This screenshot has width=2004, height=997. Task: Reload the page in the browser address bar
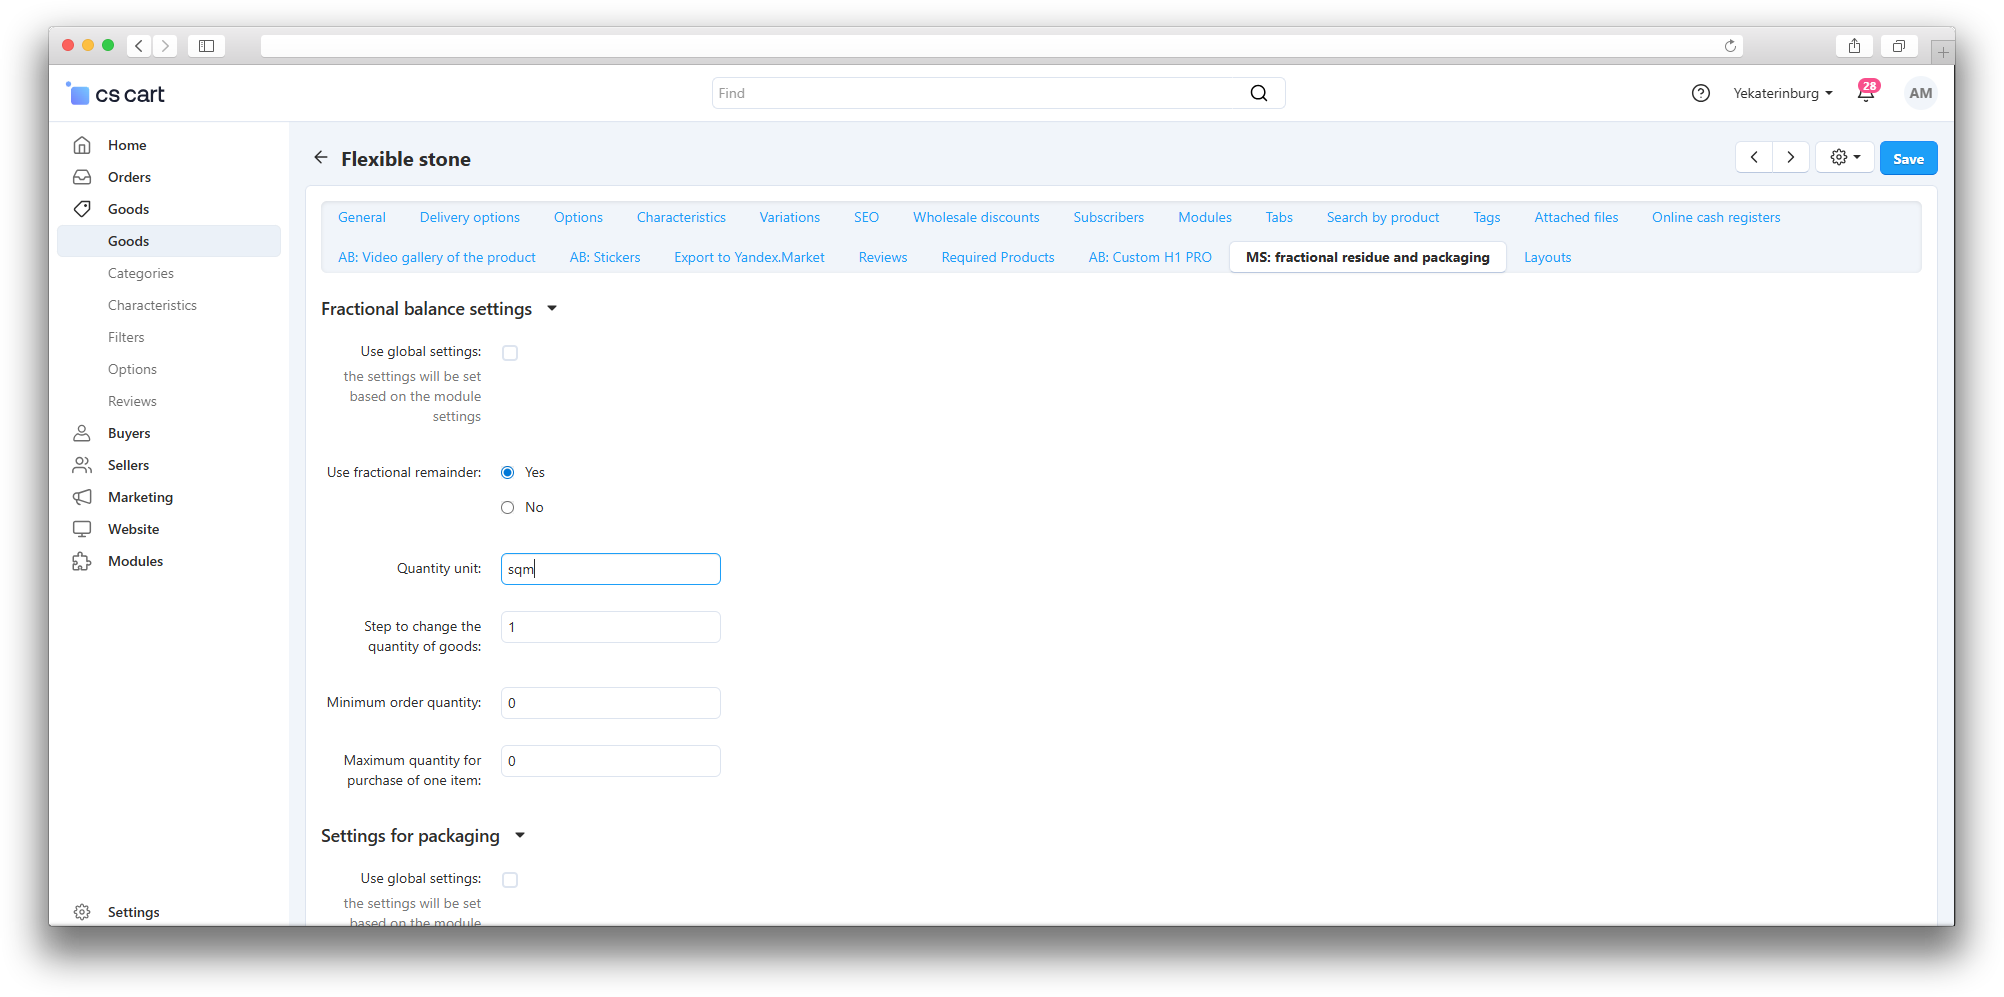pyautogui.click(x=1730, y=46)
